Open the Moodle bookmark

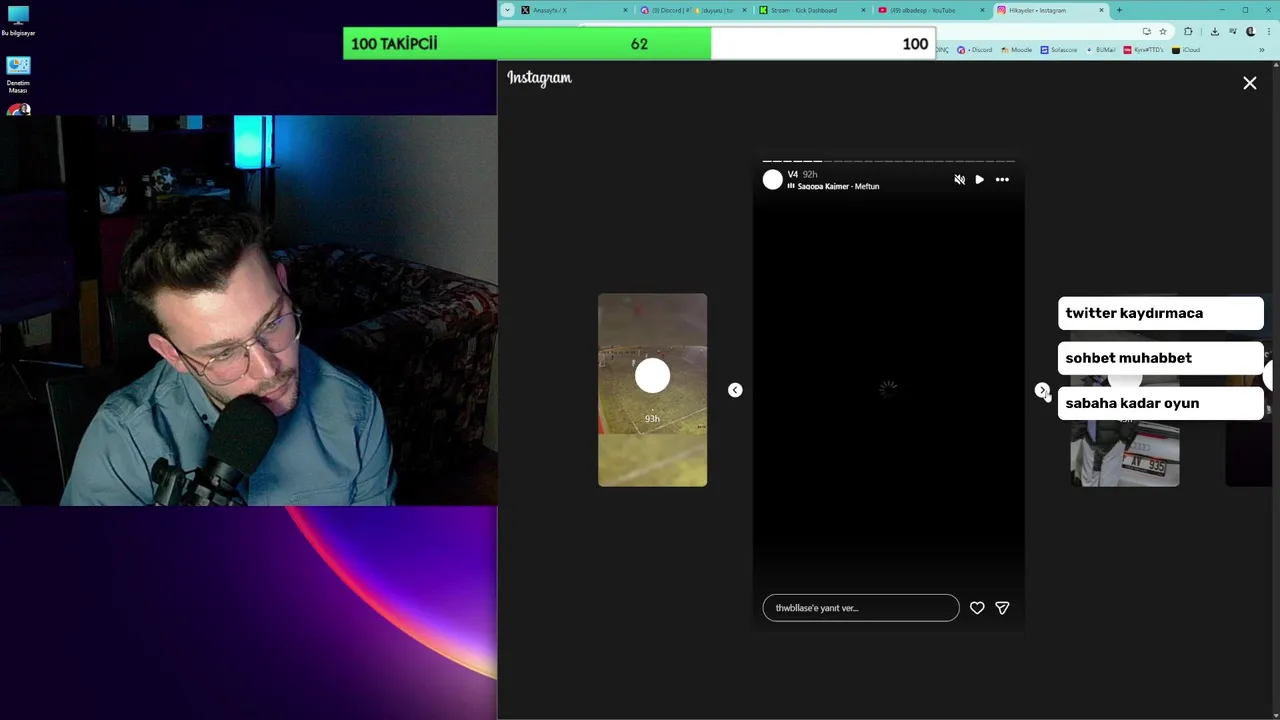(x=1017, y=50)
